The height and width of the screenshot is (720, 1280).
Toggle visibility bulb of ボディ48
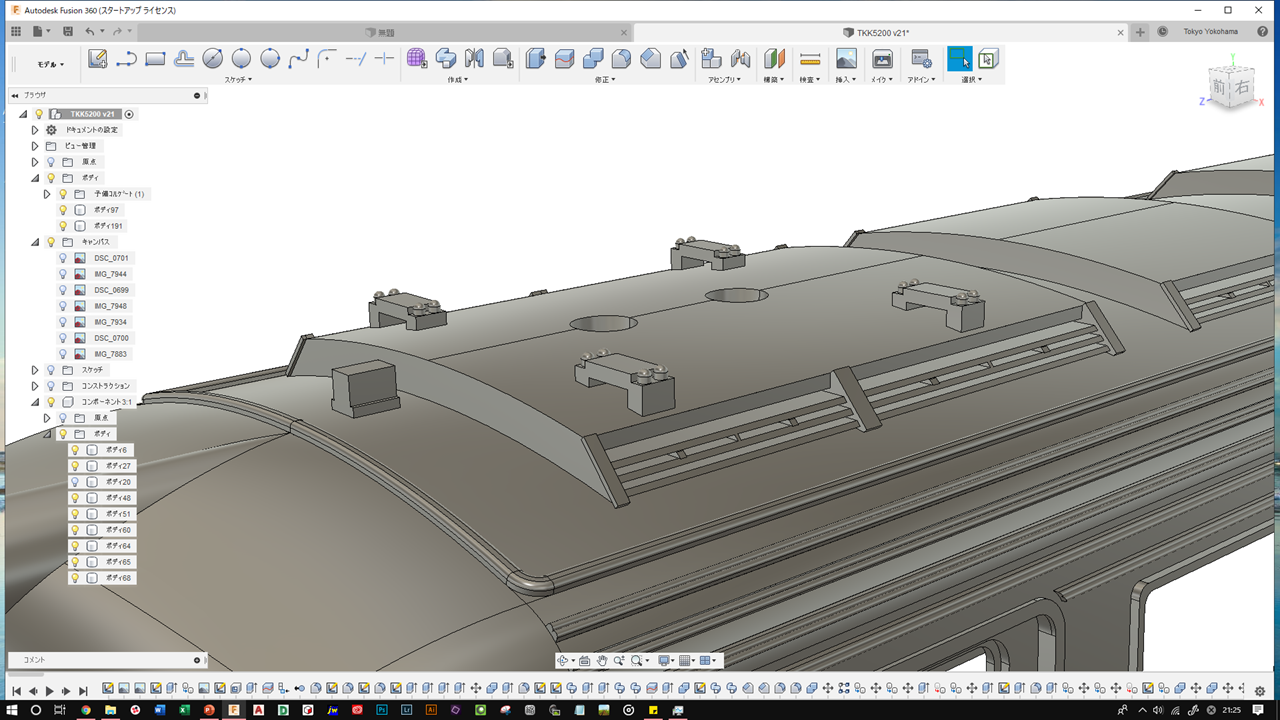pos(75,498)
